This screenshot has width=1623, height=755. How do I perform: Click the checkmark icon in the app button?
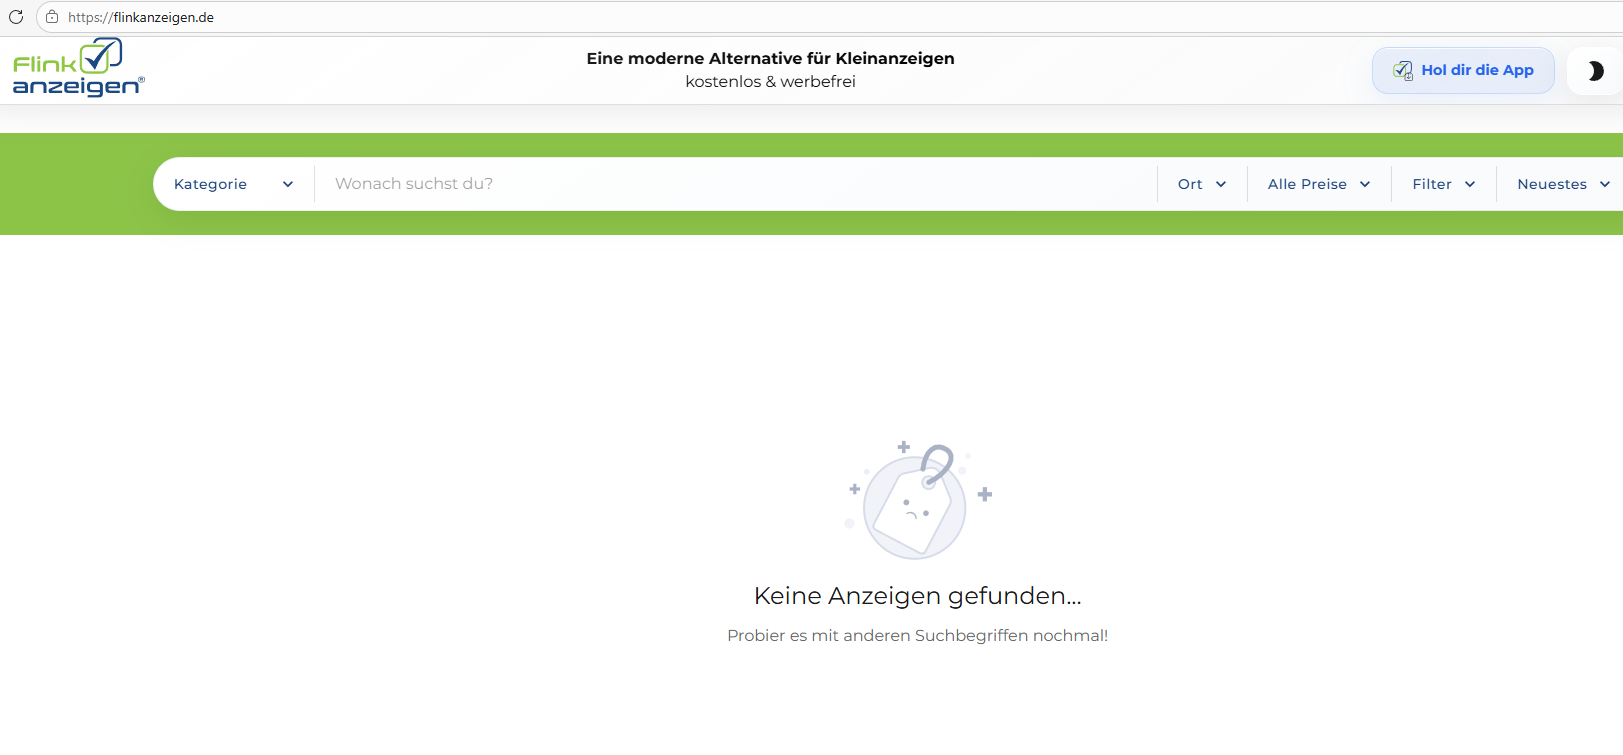1403,70
